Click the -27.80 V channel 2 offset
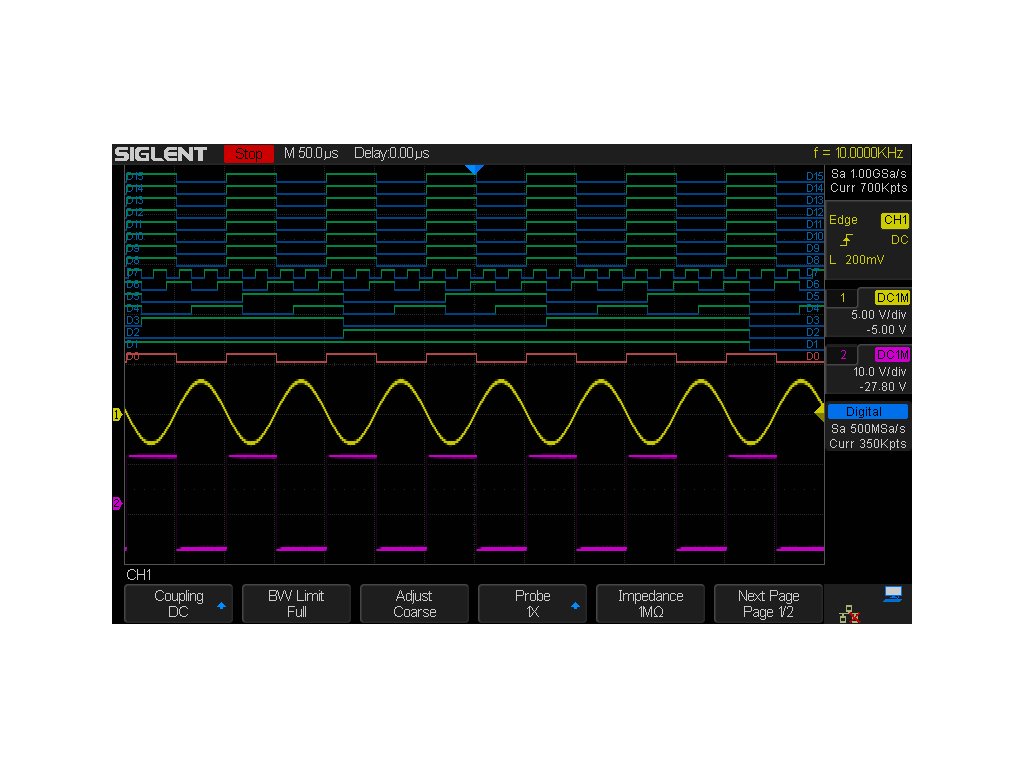Screen dimensions: 1024x768 coord(882,387)
